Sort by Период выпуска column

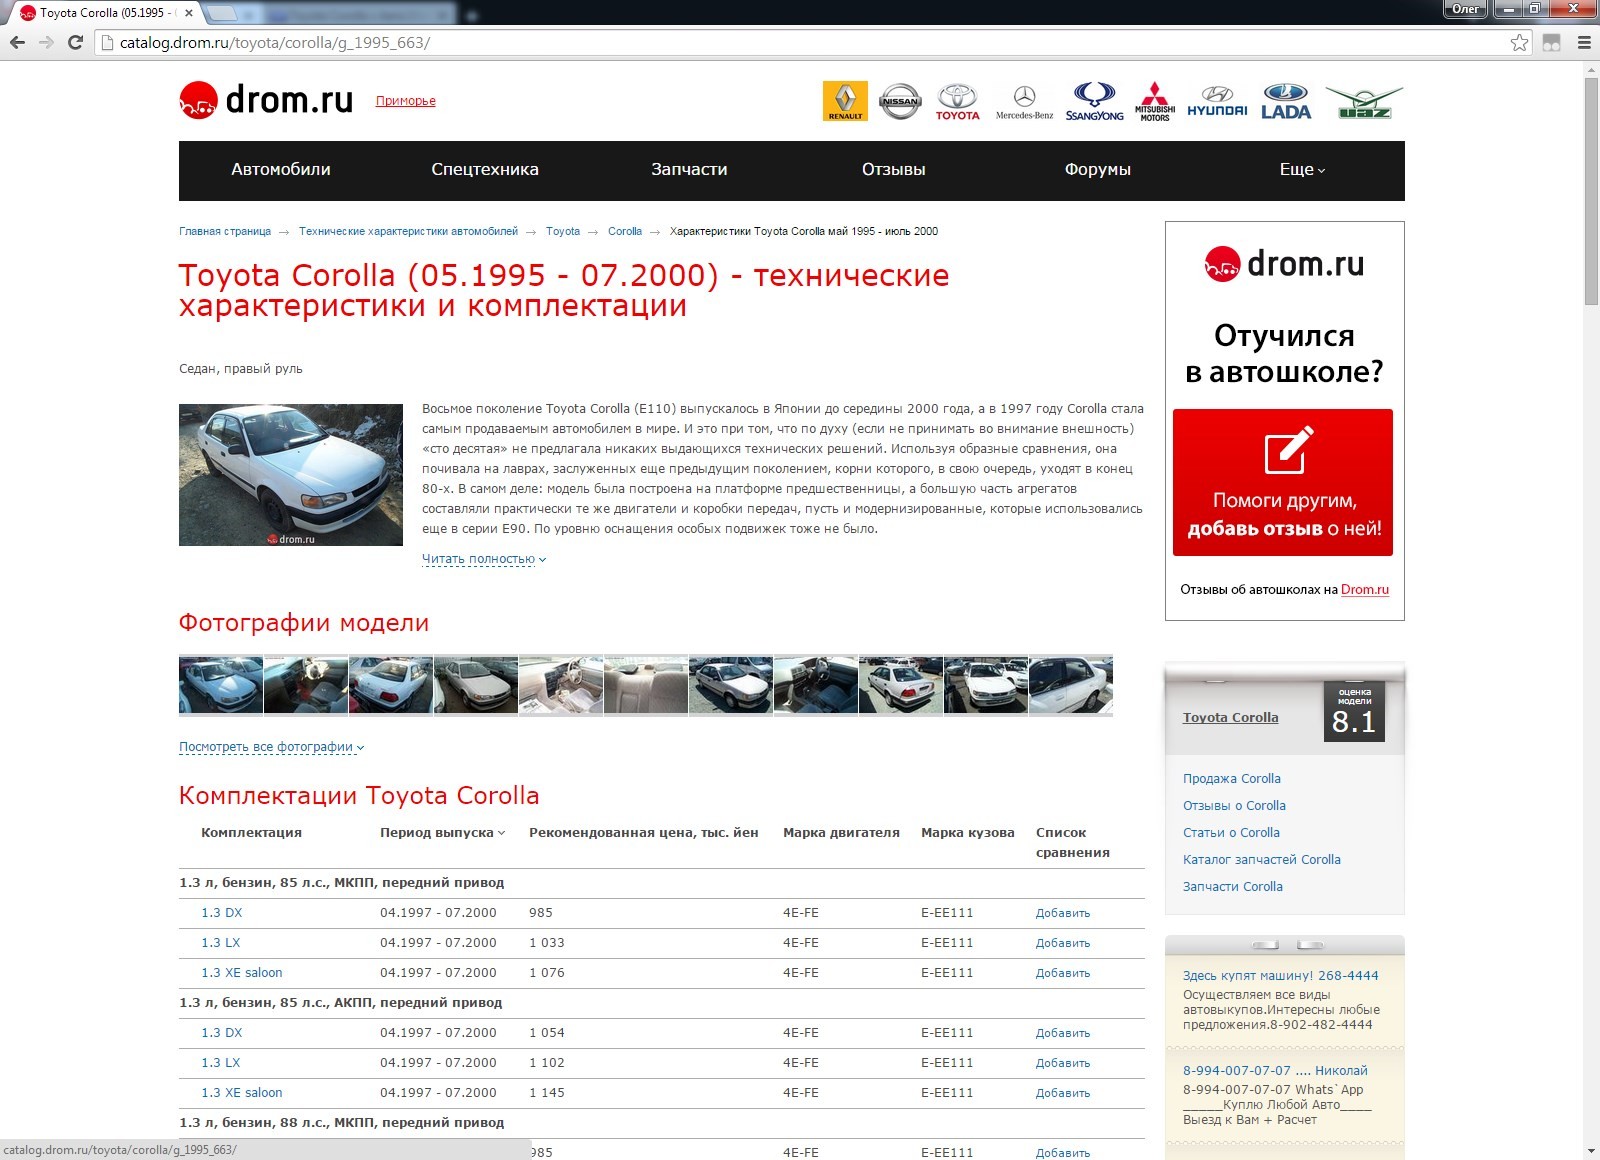pyautogui.click(x=442, y=833)
